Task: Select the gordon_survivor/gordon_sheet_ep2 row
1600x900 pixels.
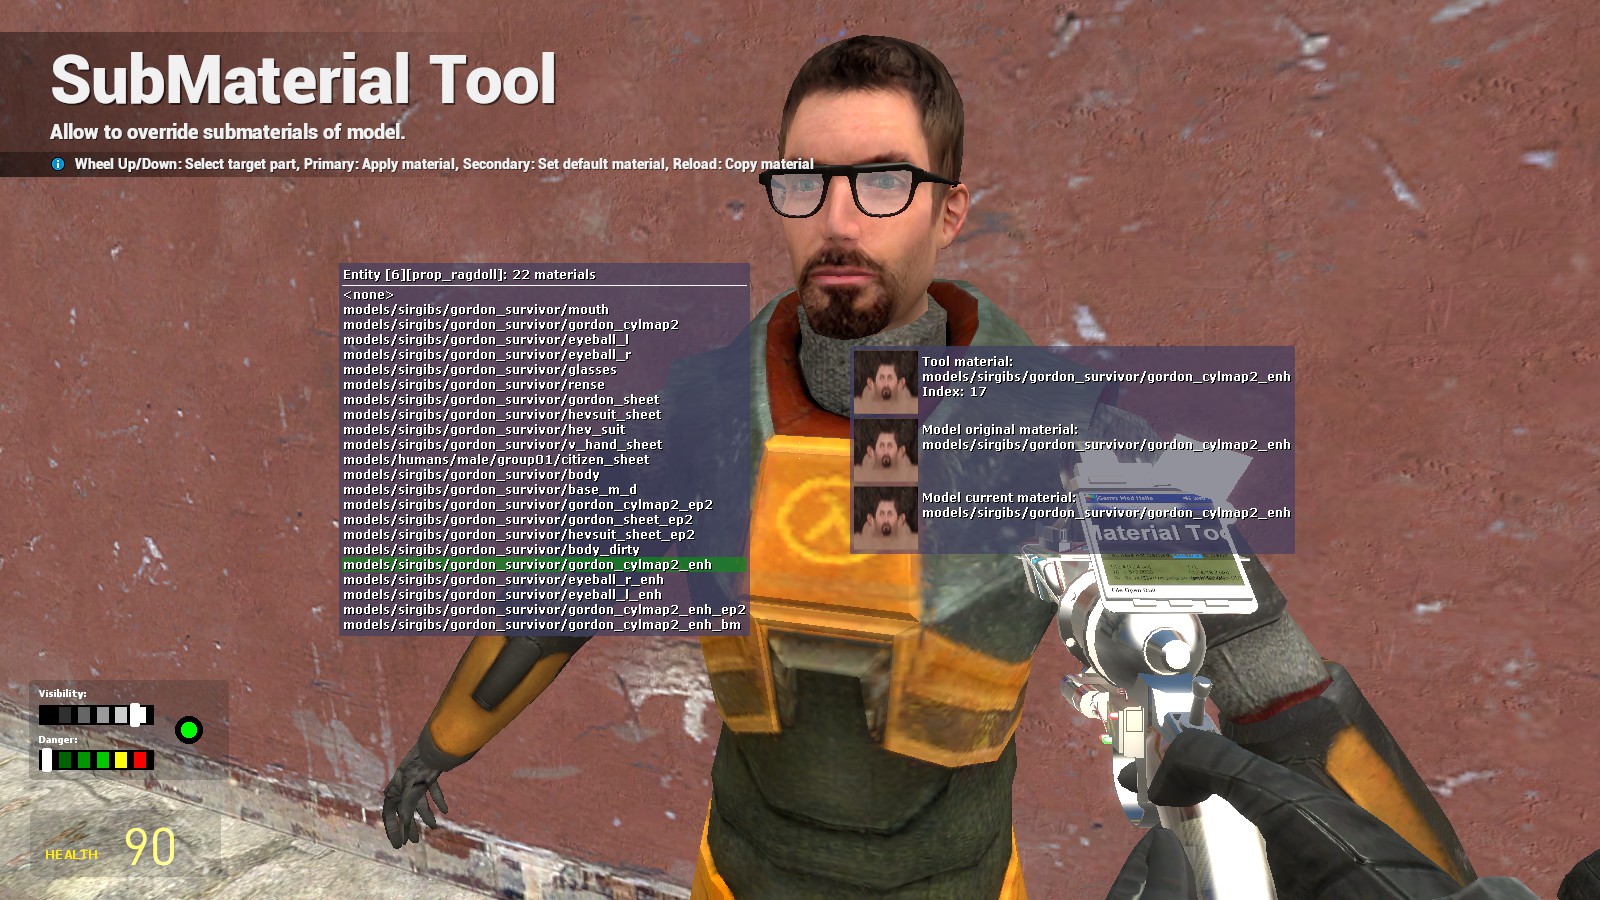Action: pos(544,520)
